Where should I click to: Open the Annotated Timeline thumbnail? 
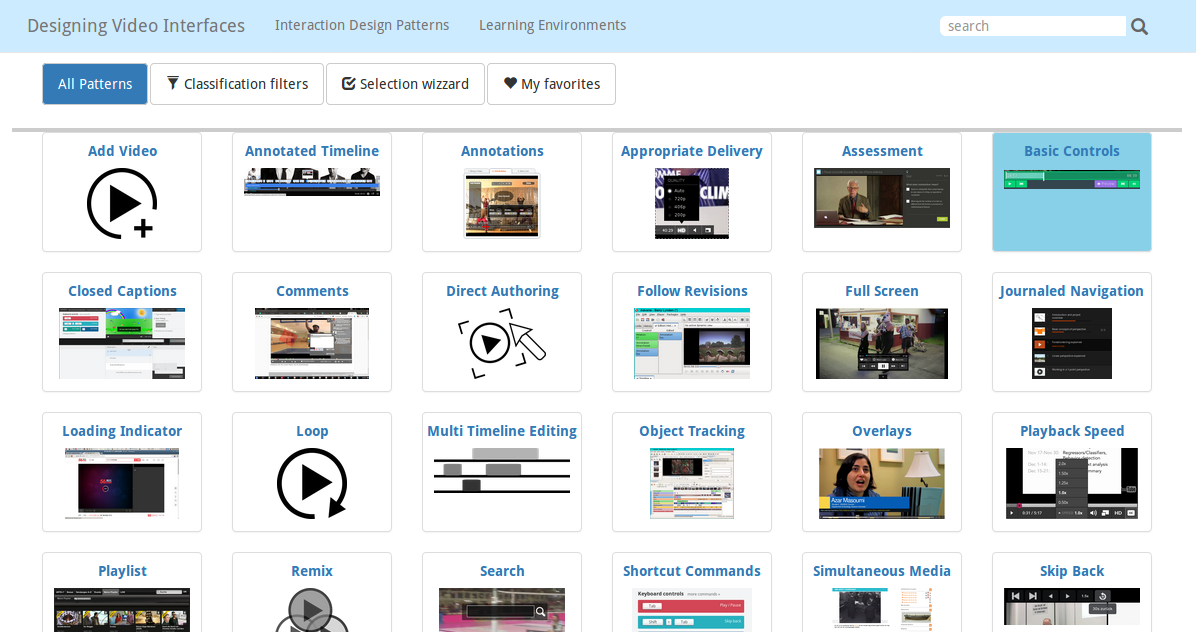(x=312, y=181)
